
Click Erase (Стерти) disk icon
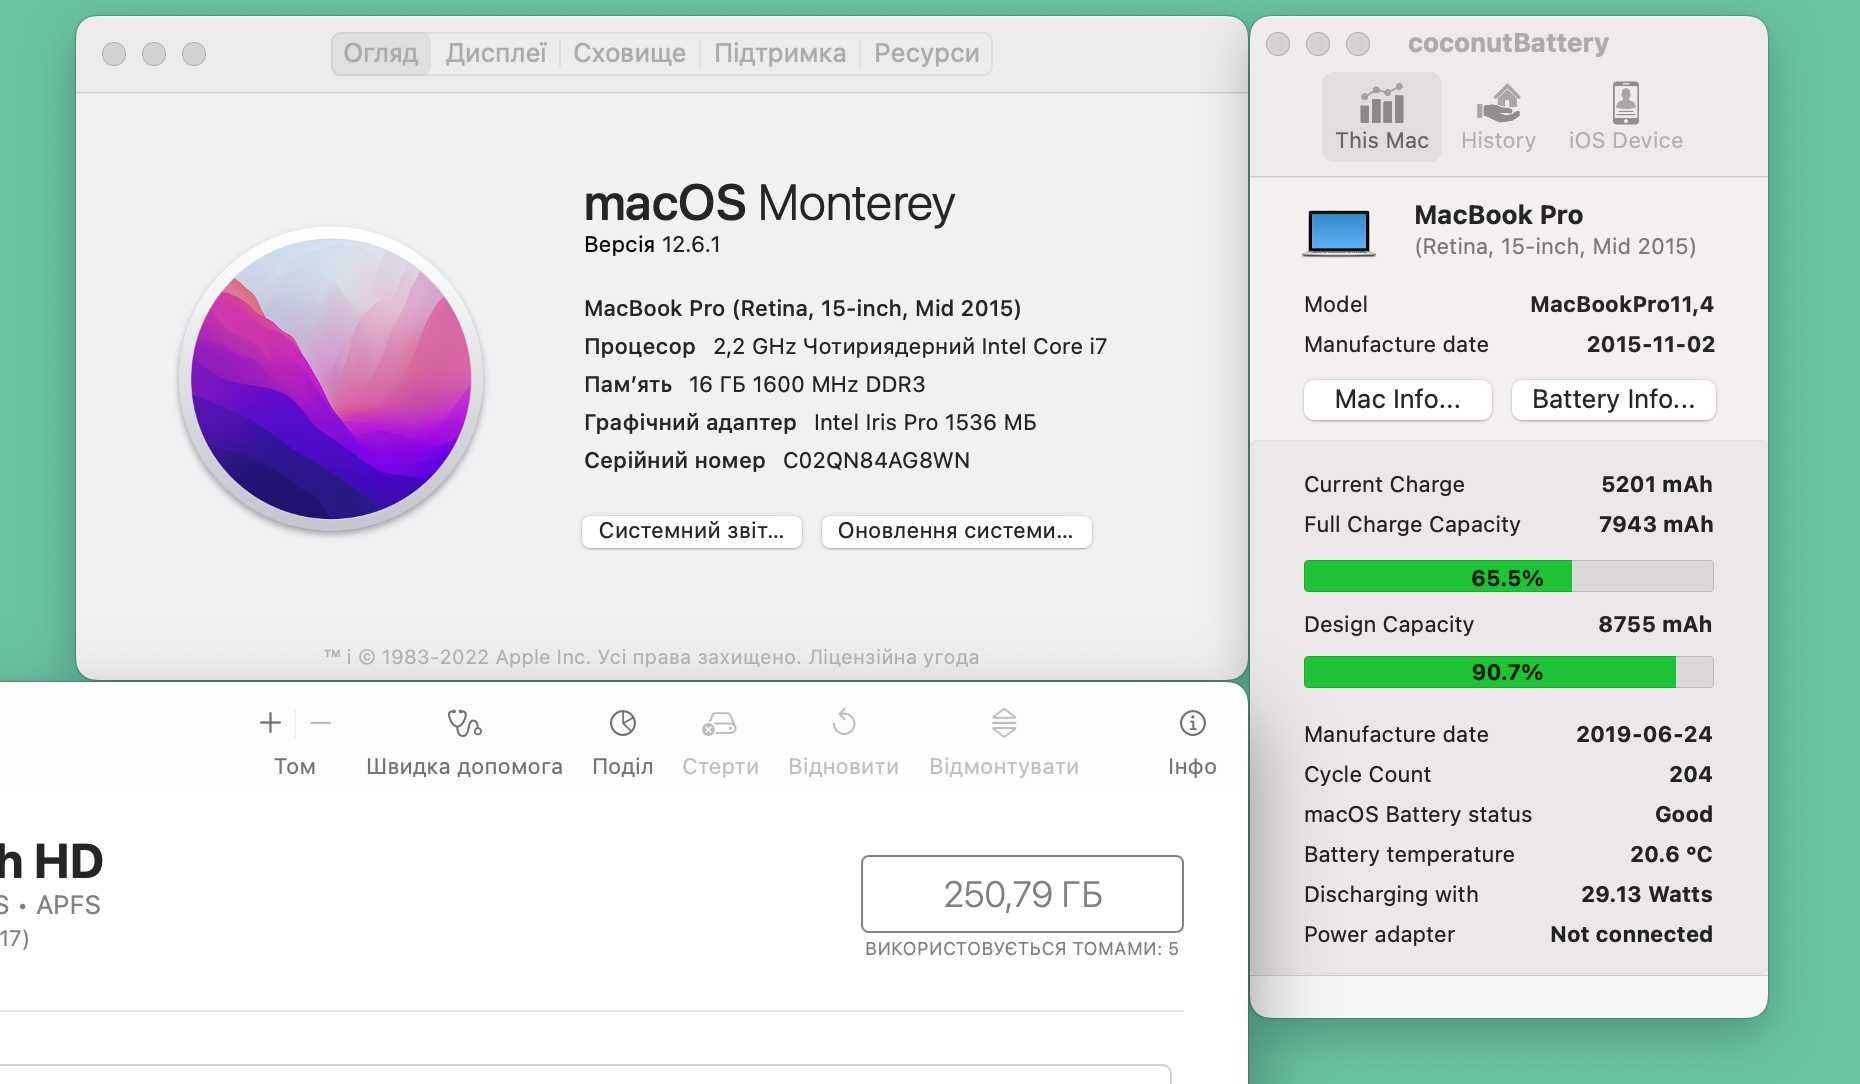point(720,723)
